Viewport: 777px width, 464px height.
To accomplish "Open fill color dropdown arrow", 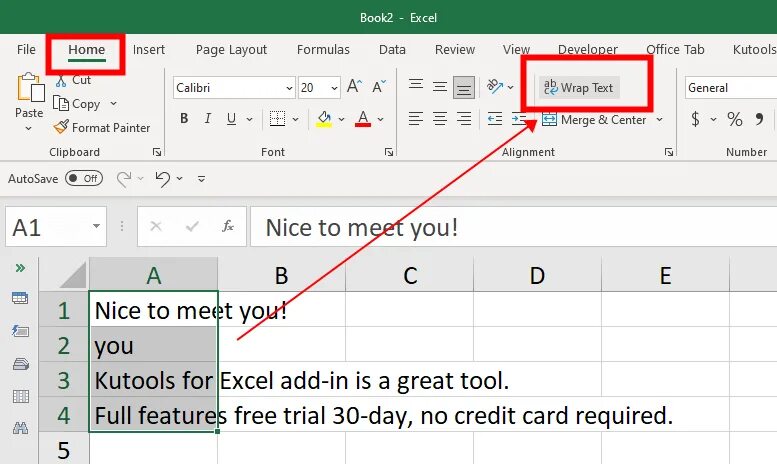I will 341,119.
